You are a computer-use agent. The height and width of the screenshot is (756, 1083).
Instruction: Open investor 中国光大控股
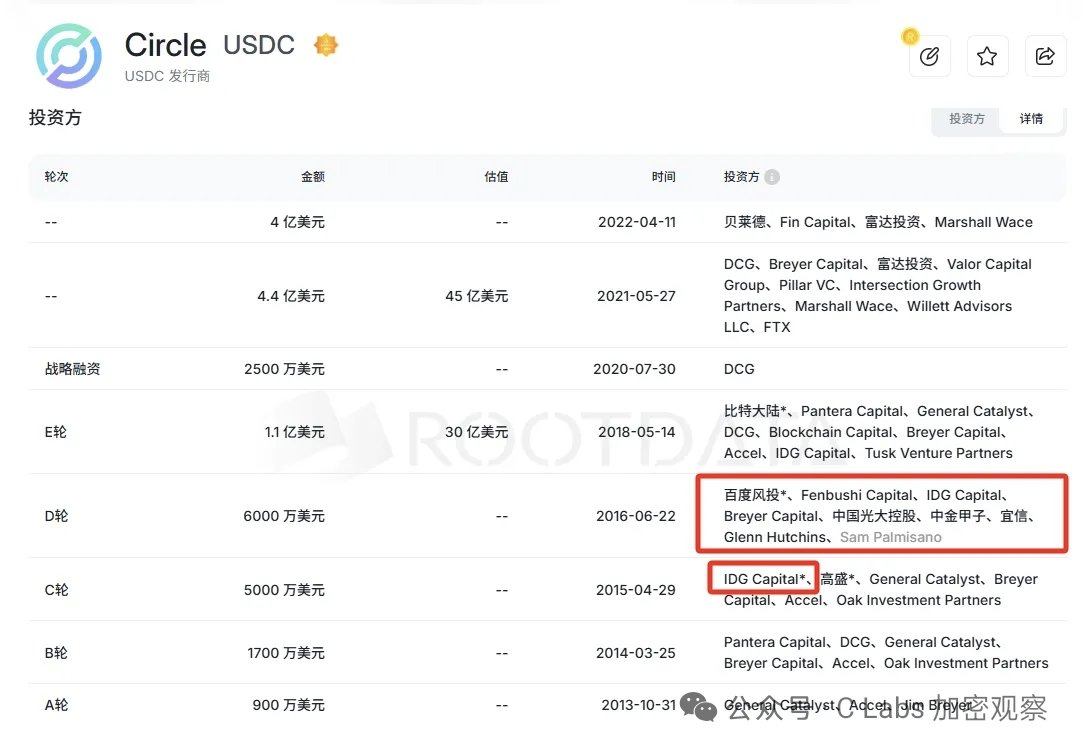[874, 516]
